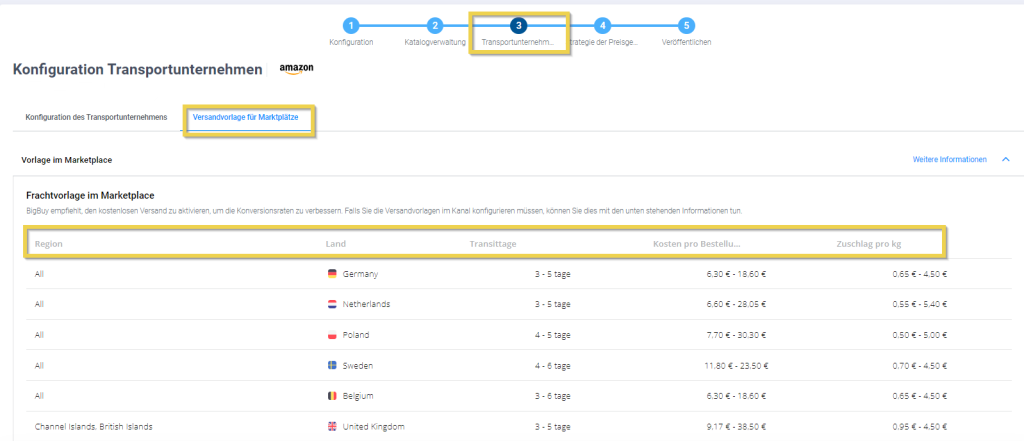1024x441 pixels.
Task: Click step 1 Konfiguration circle
Action: click(350, 26)
